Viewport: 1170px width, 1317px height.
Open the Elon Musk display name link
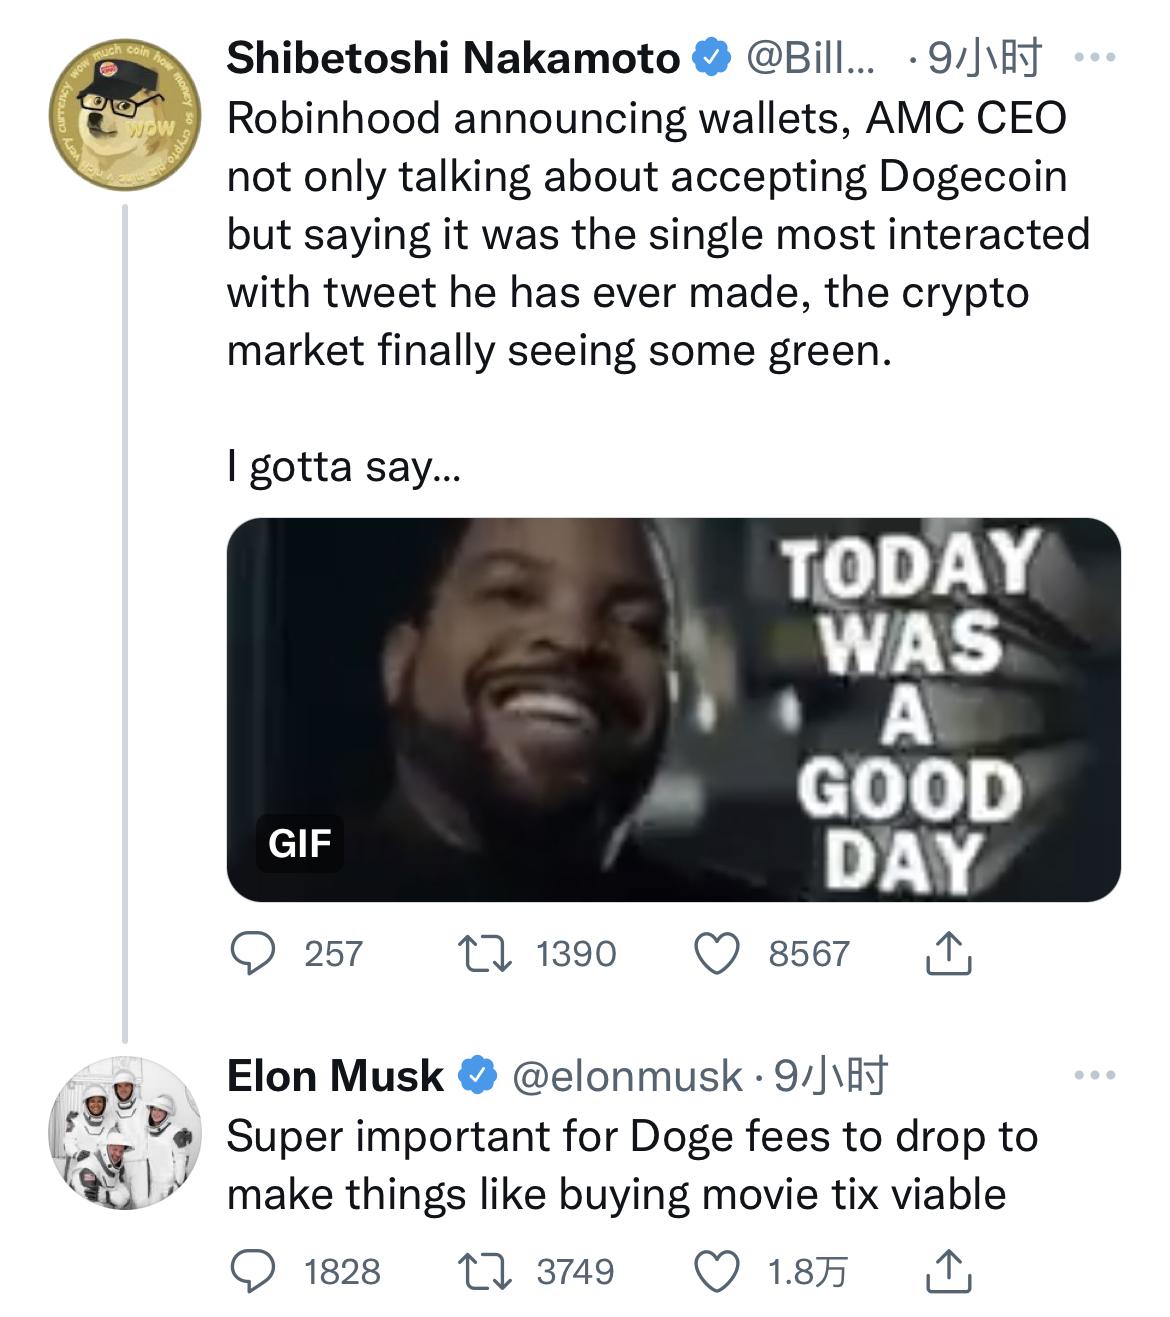[x=335, y=1076]
